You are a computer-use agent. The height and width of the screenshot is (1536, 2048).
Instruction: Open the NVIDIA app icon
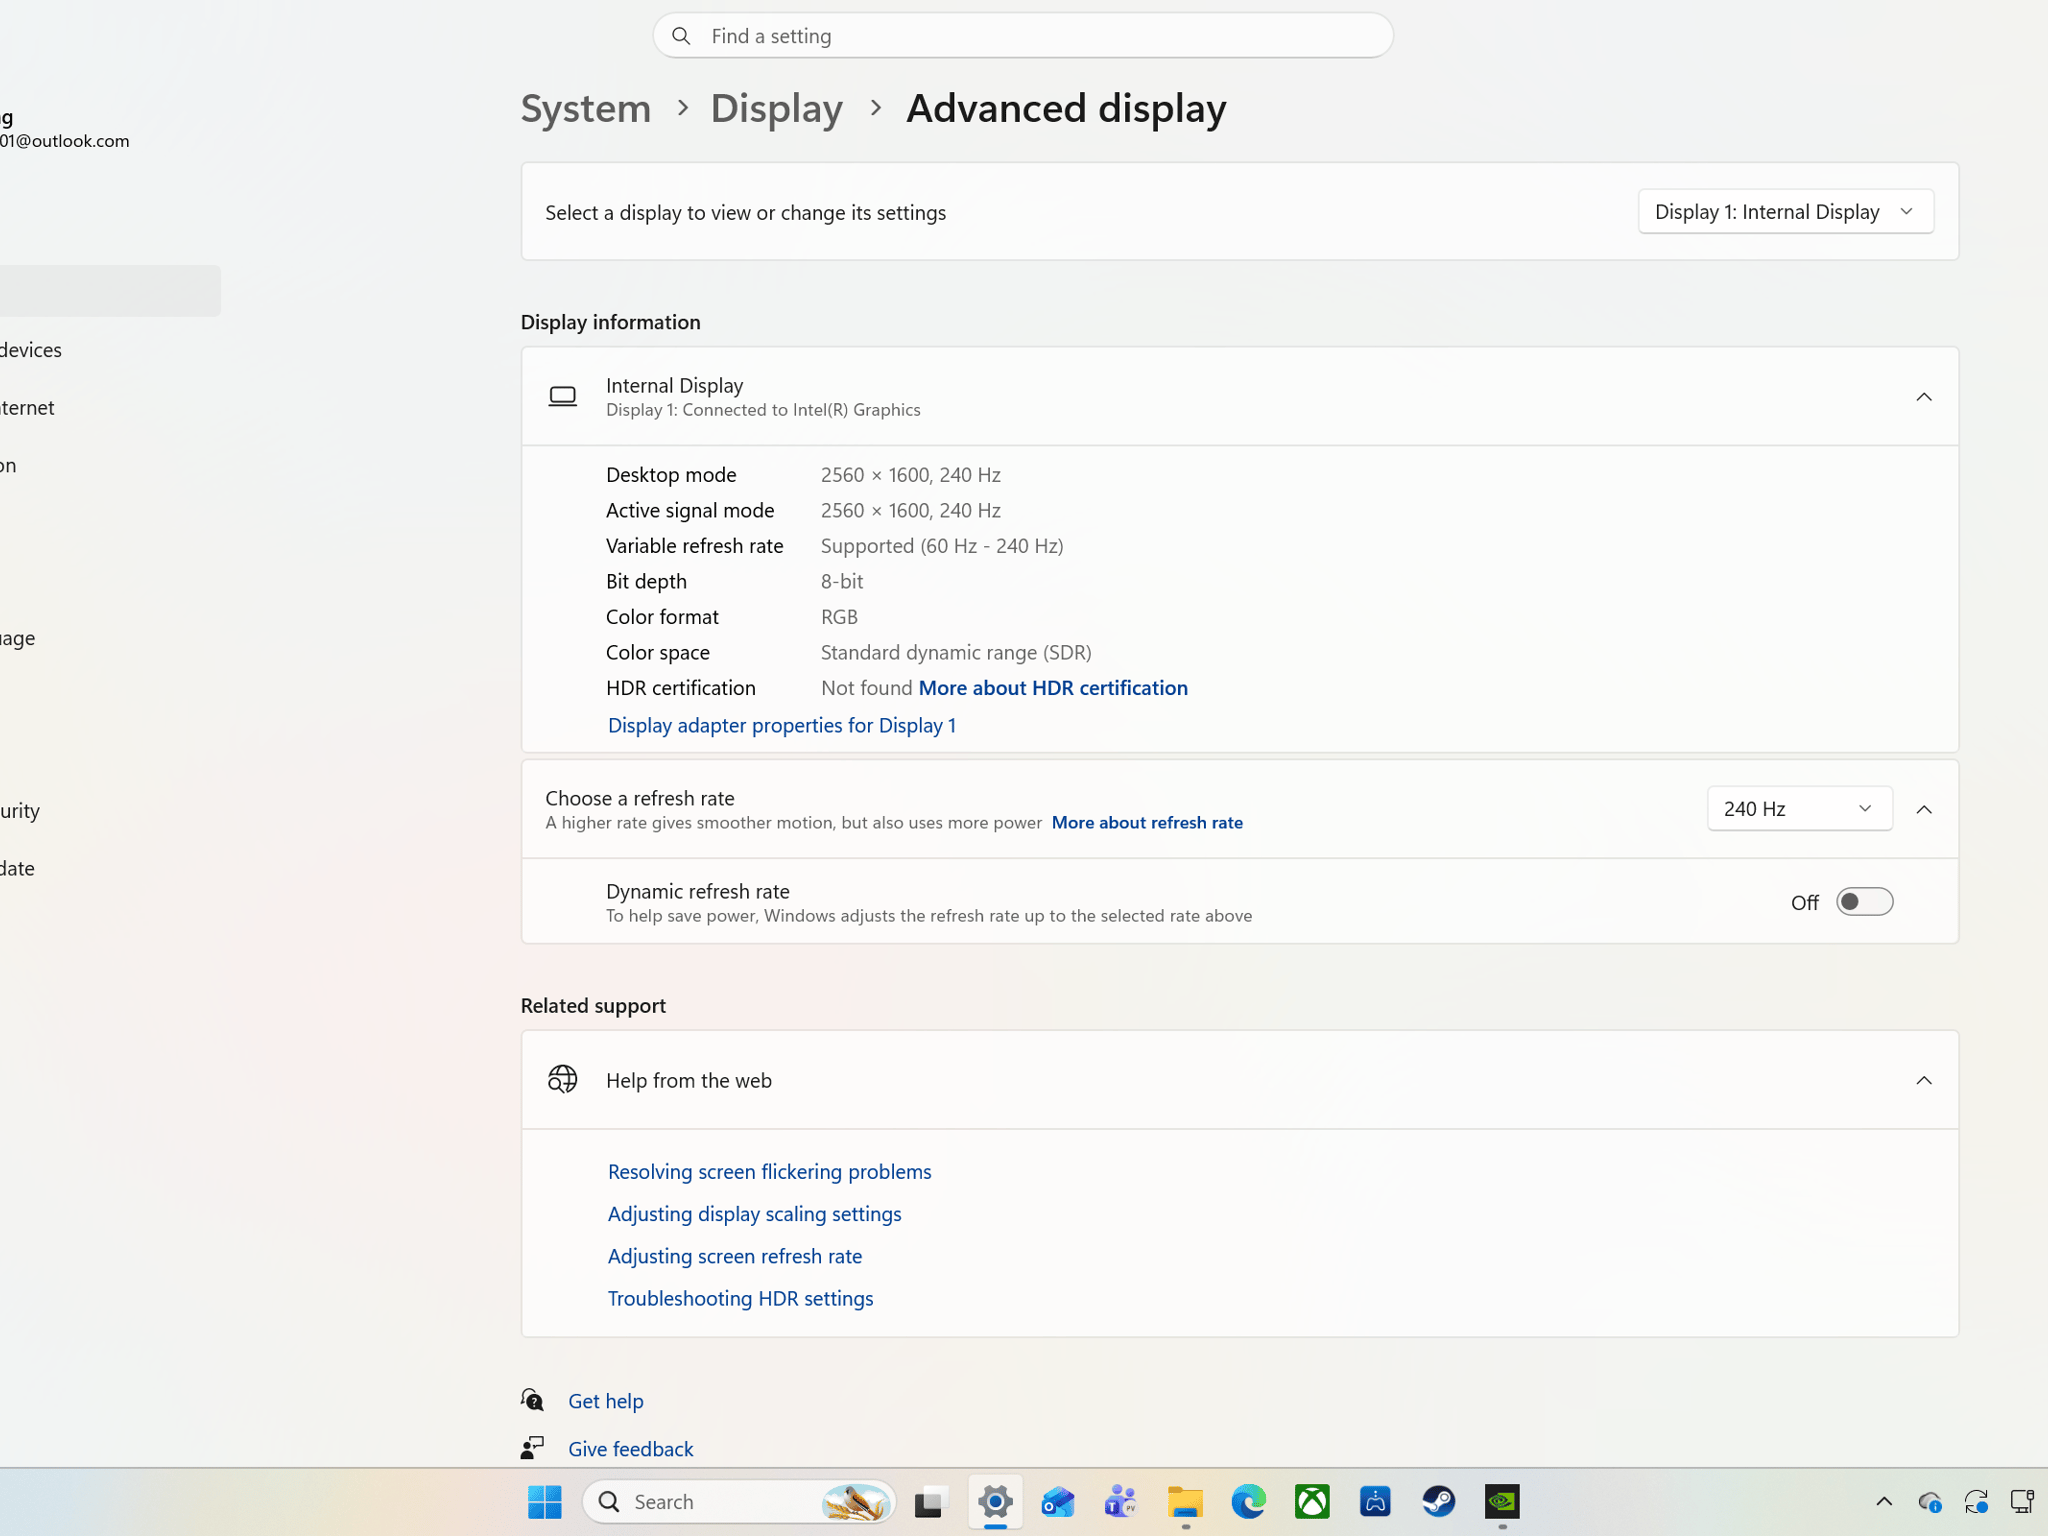[x=1502, y=1501]
